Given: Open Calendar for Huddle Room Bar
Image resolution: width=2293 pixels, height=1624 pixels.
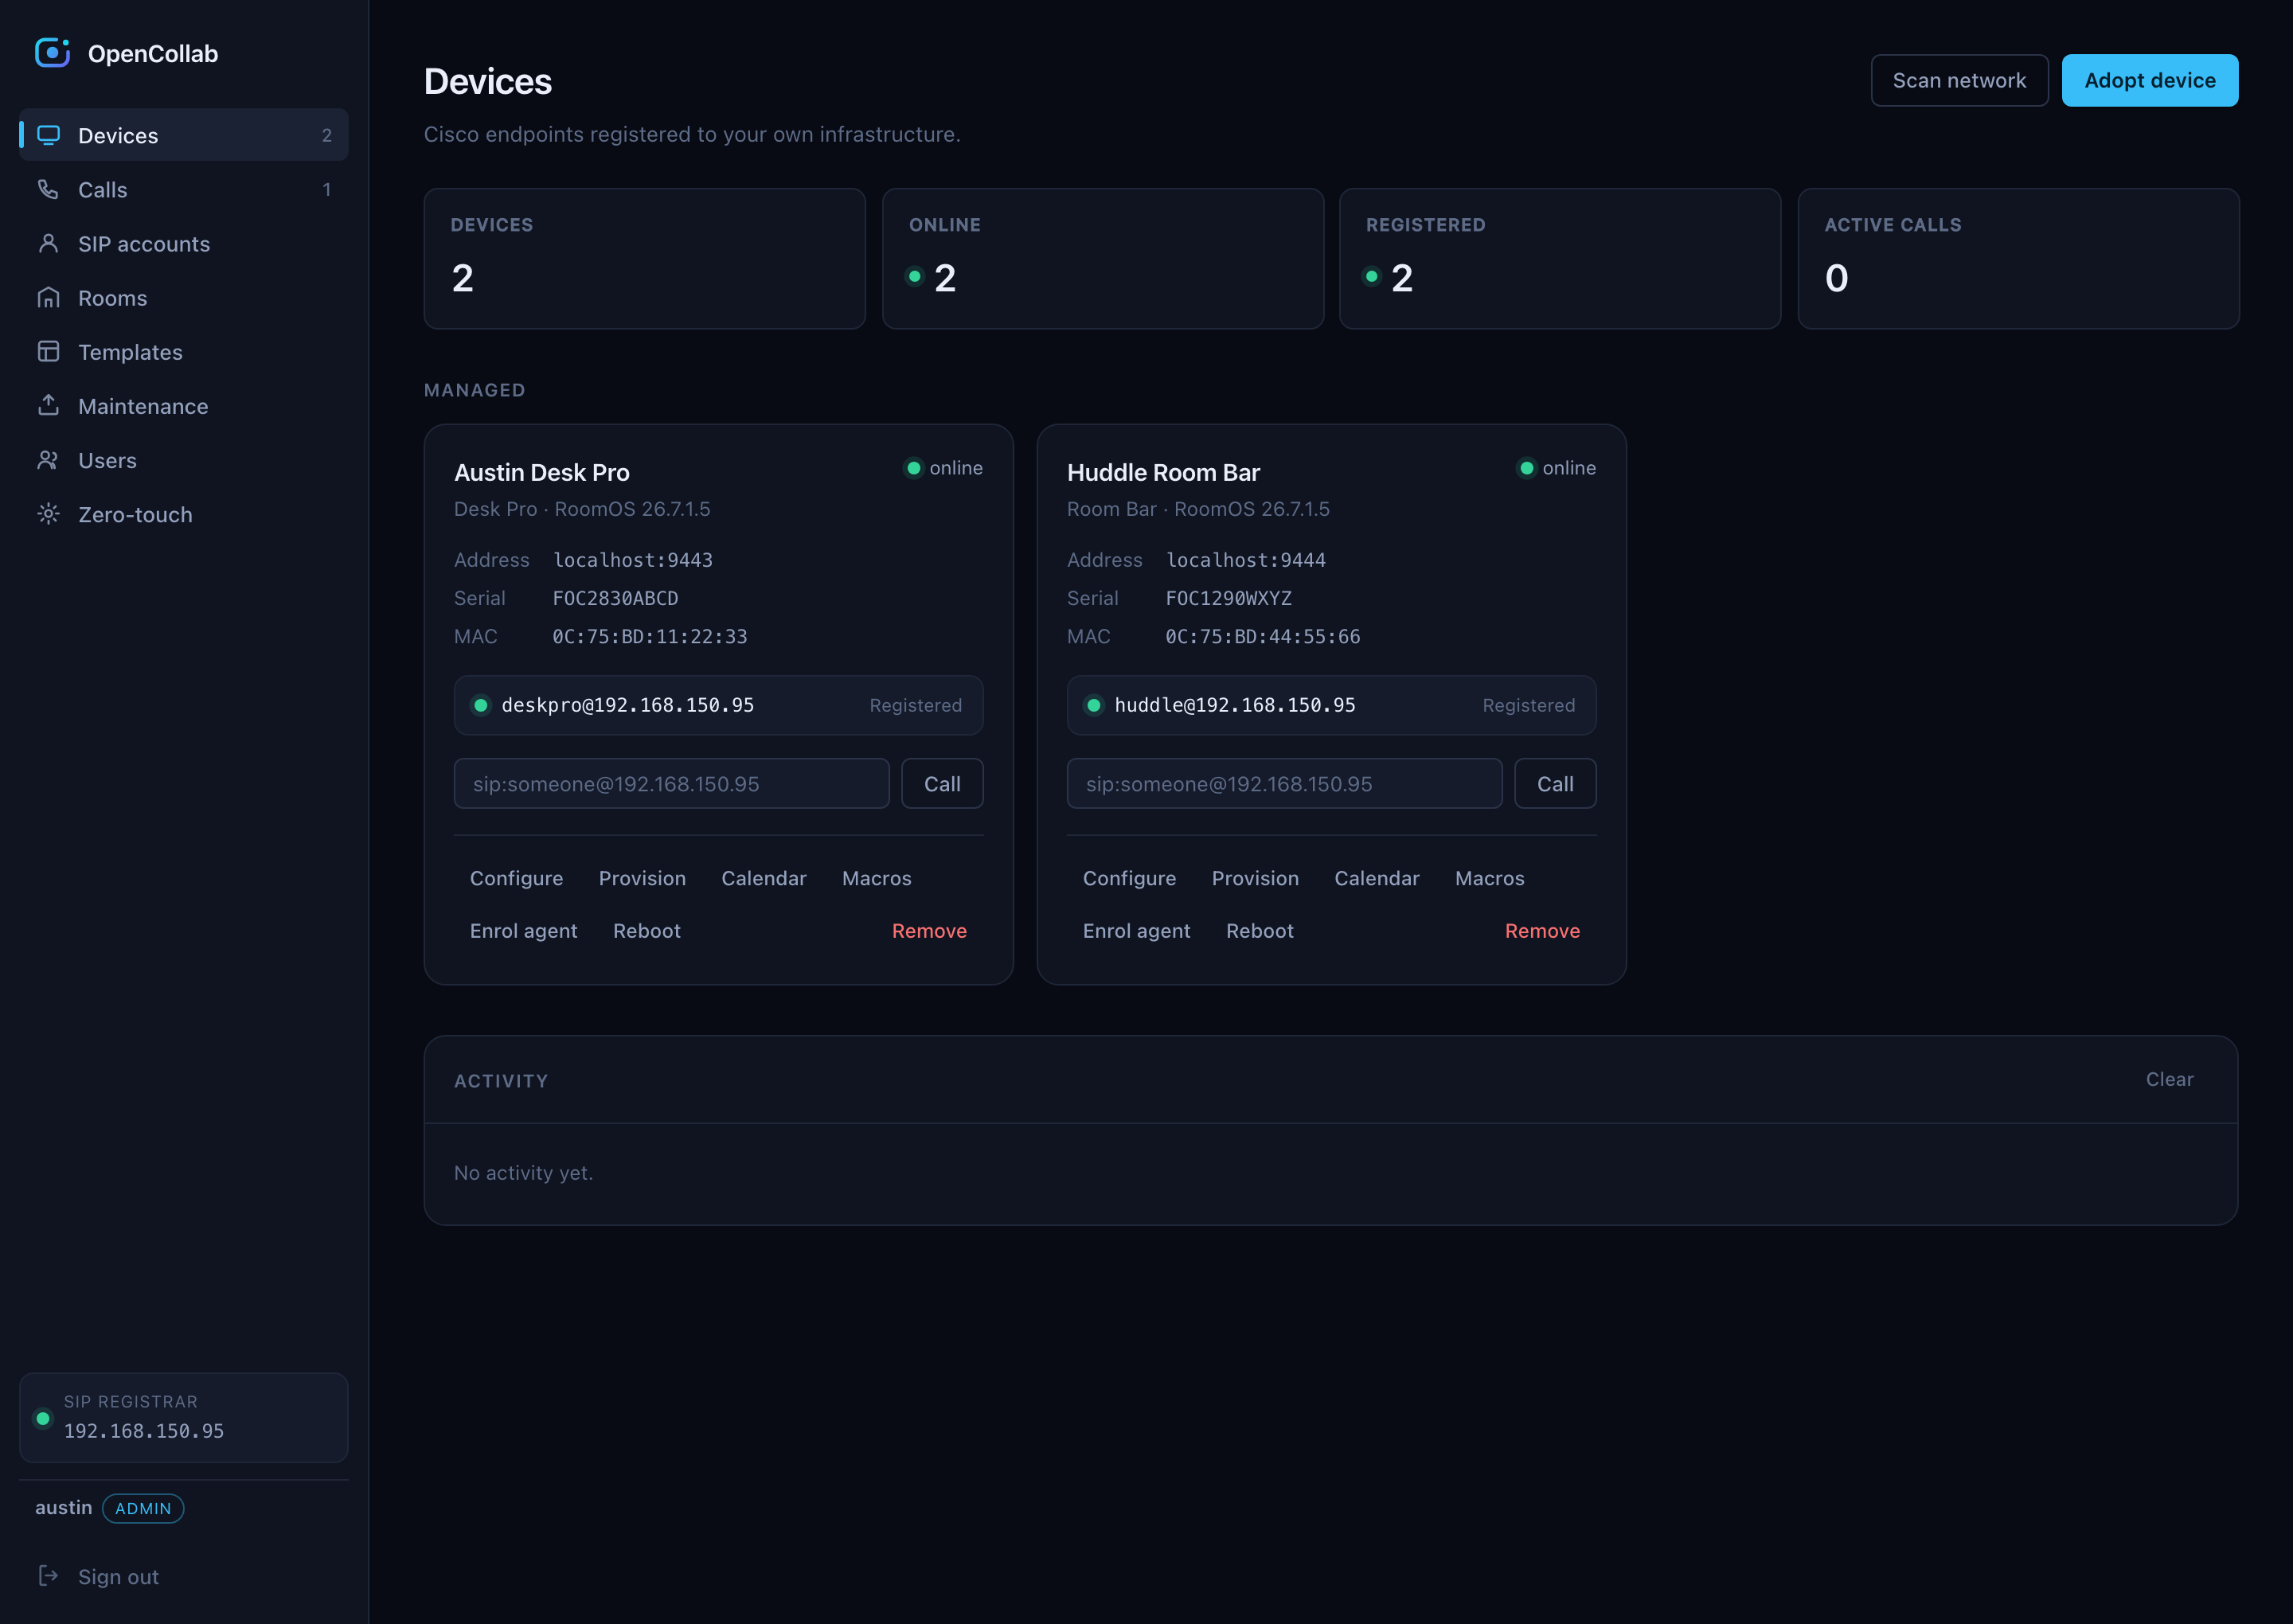Looking at the screenshot, I should [x=1376, y=877].
